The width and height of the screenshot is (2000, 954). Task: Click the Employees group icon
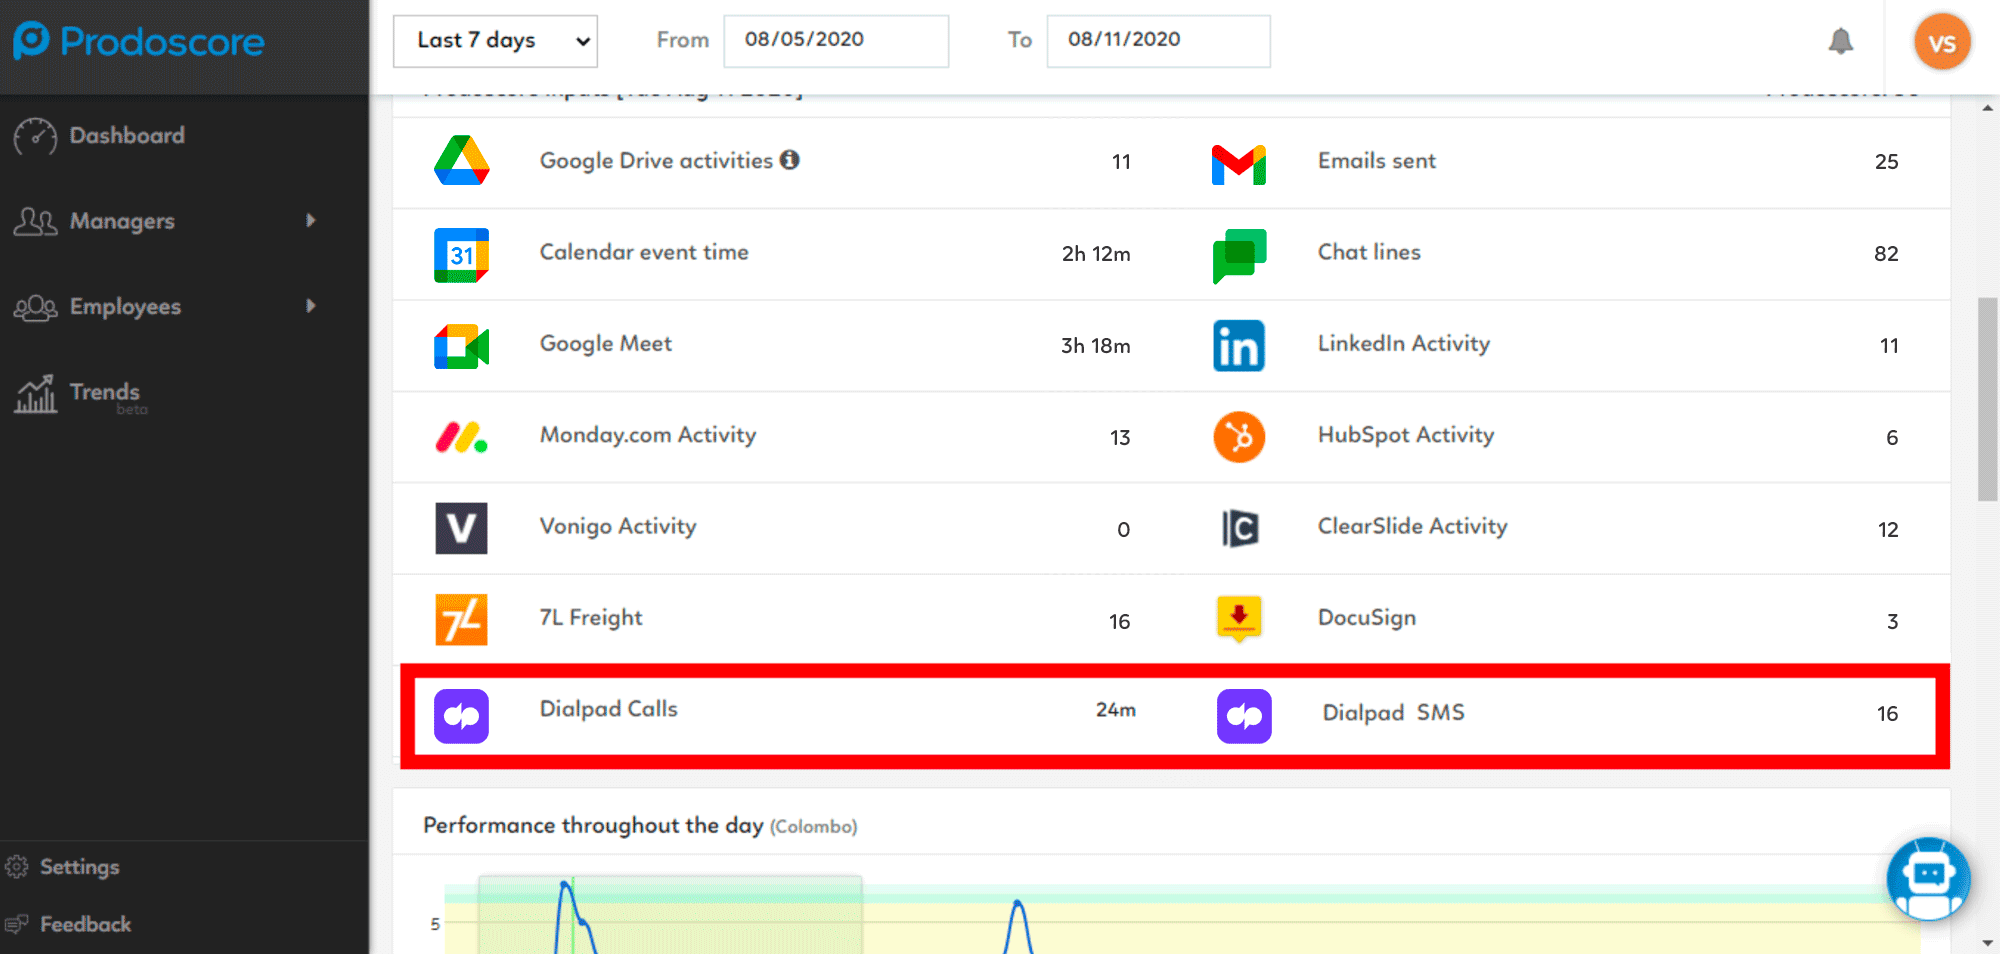click(x=35, y=307)
